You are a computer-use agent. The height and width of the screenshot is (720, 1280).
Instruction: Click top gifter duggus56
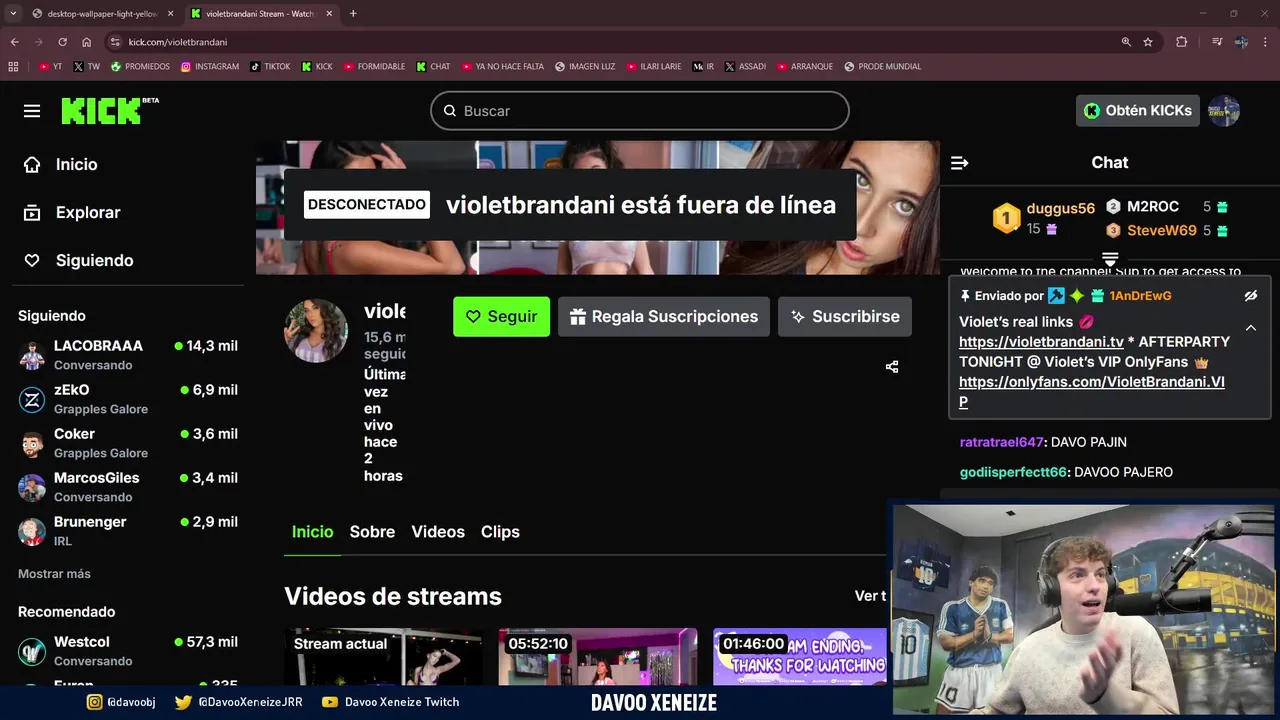pyautogui.click(x=1060, y=208)
